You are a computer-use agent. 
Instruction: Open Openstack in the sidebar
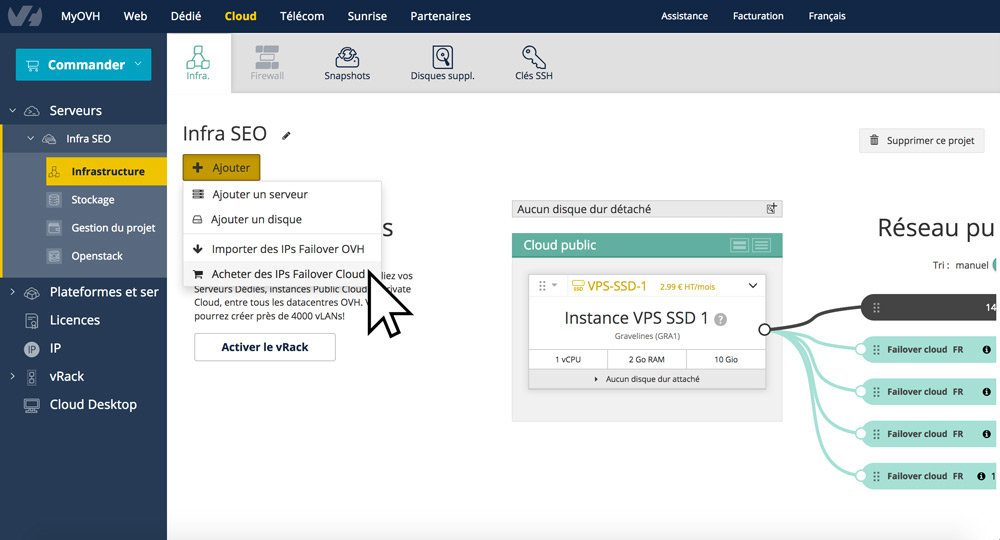[x=97, y=256]
